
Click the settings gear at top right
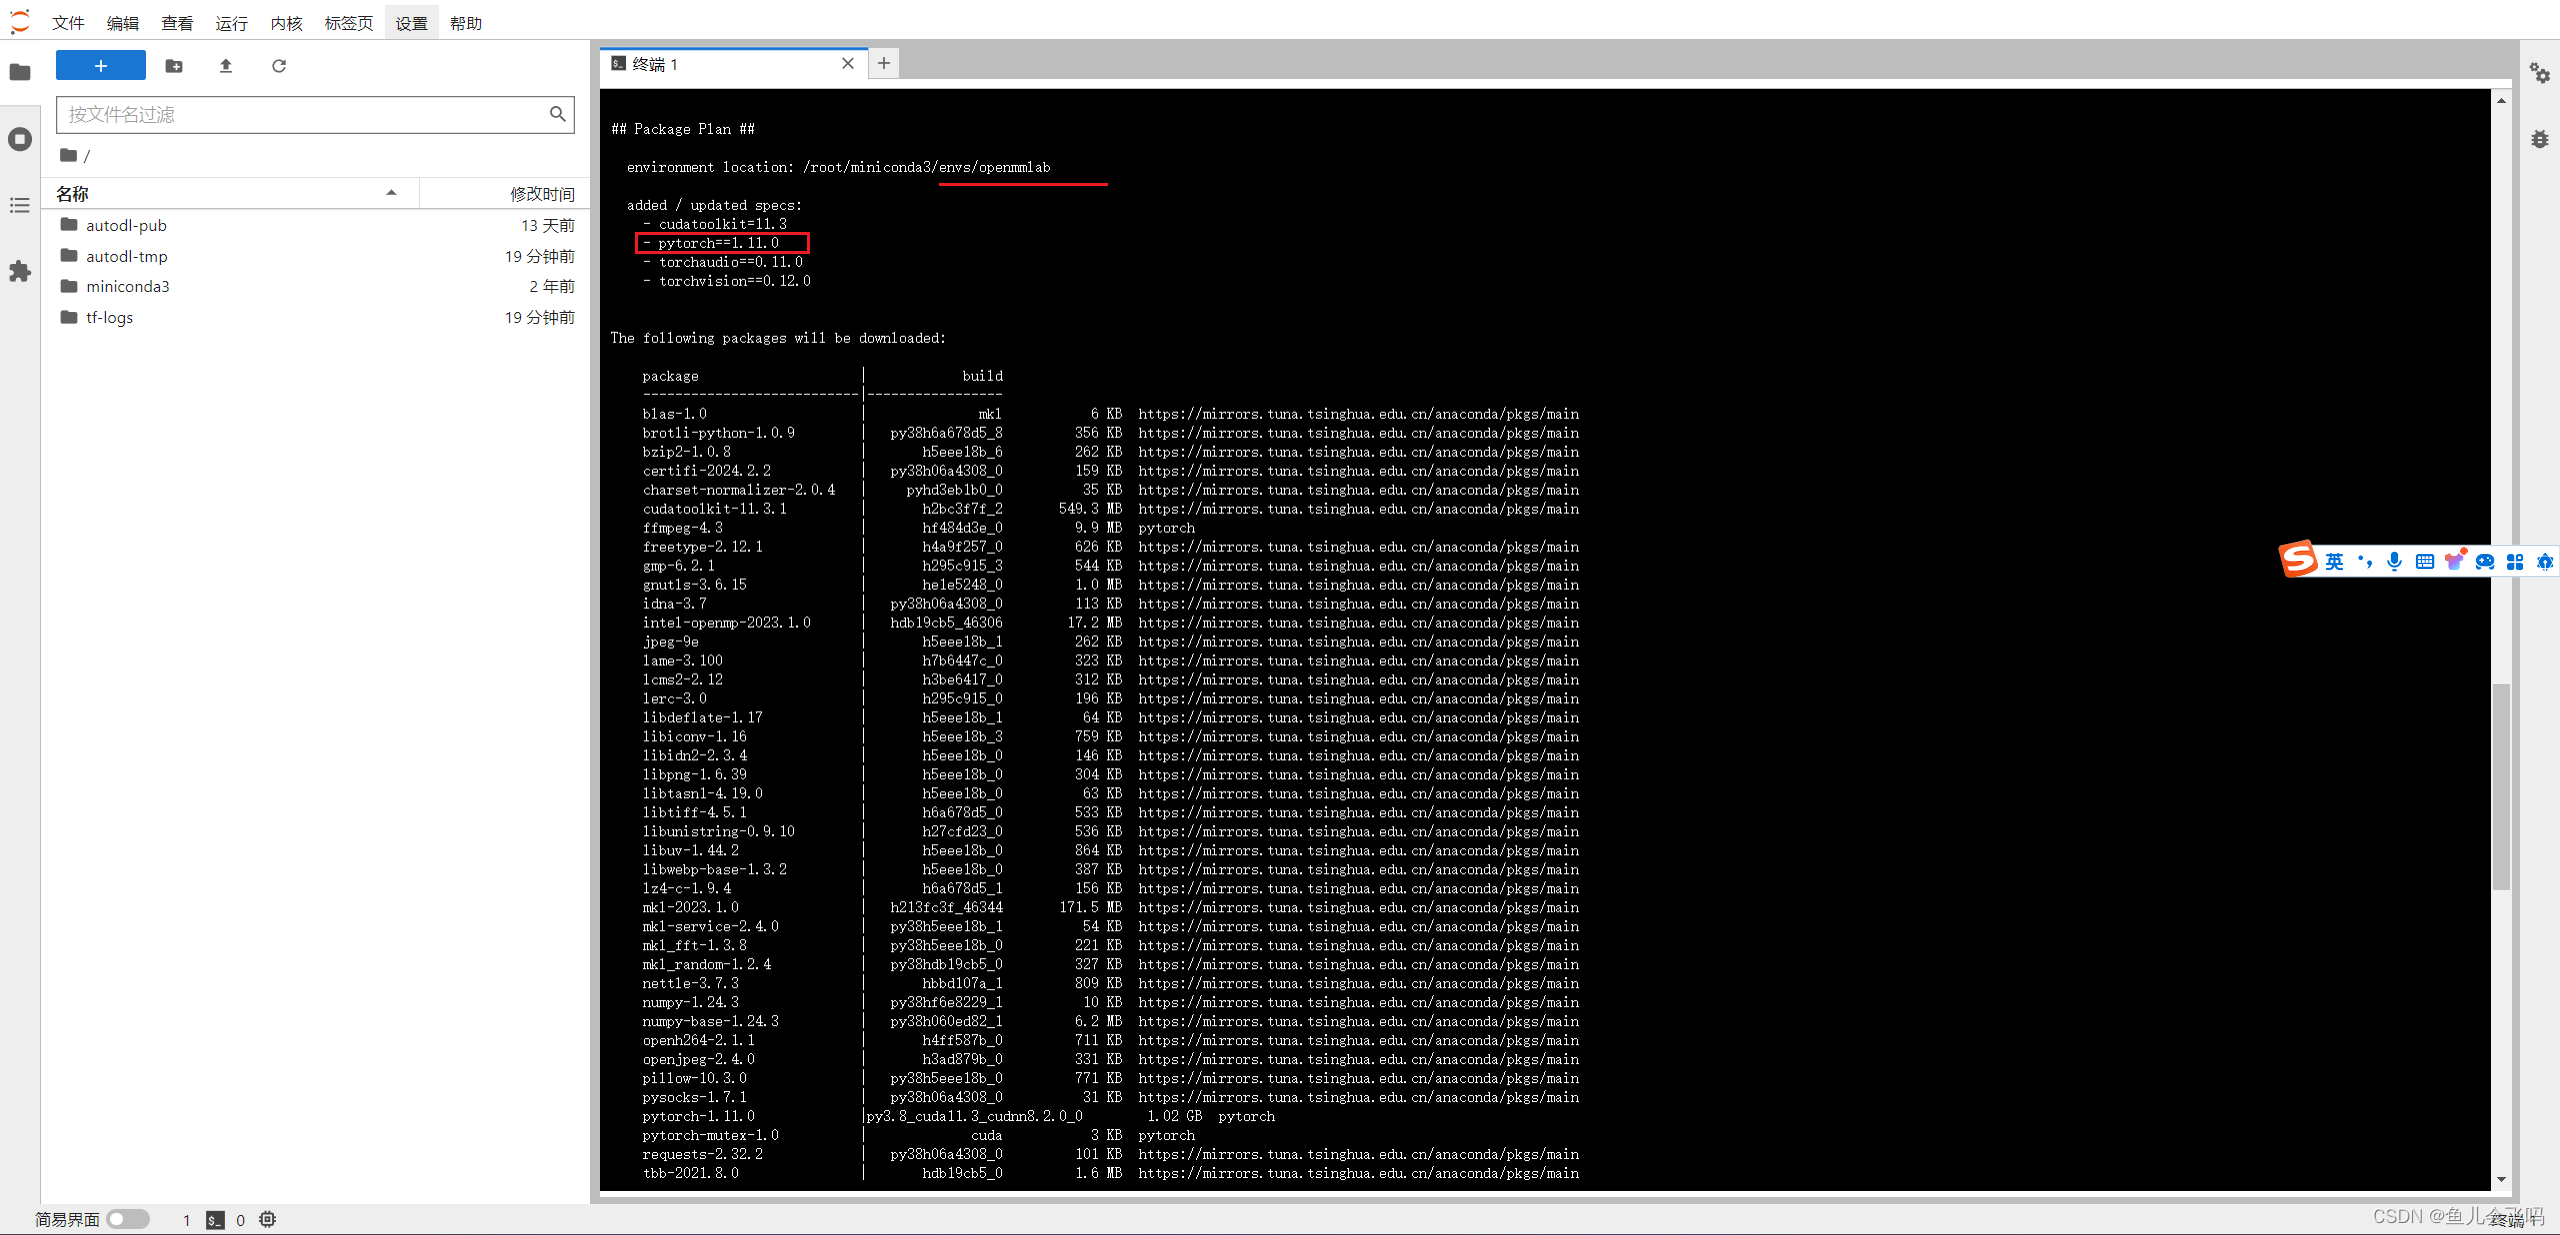pos(2541,72)
